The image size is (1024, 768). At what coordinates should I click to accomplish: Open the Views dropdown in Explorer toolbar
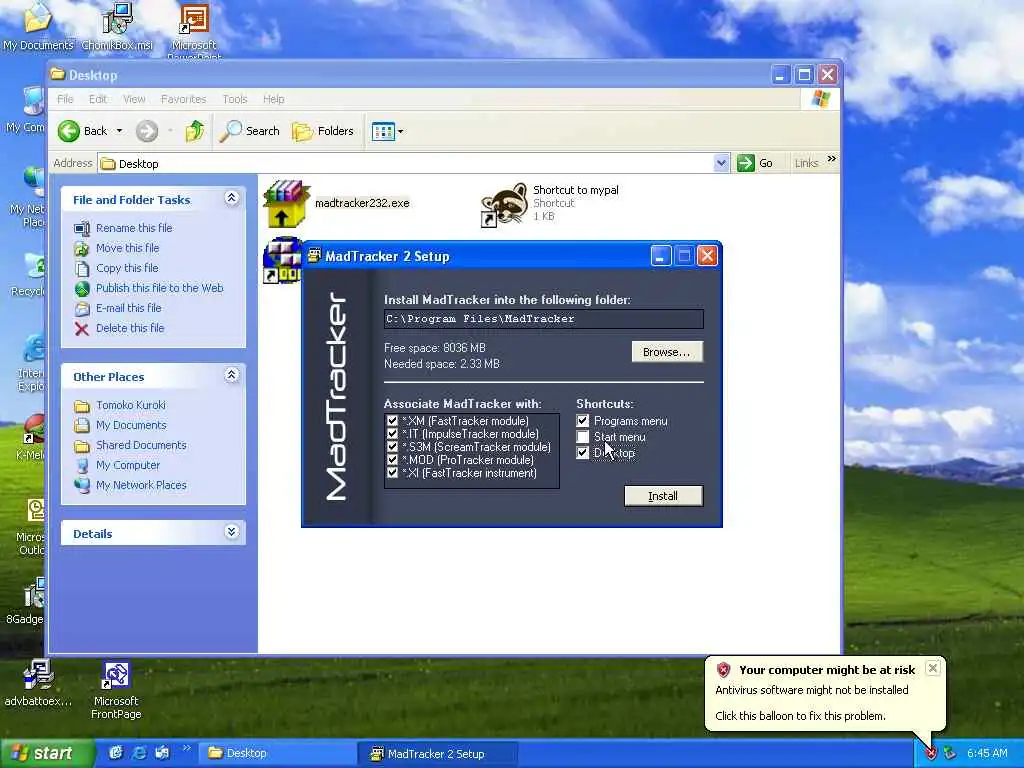[387, 131]
